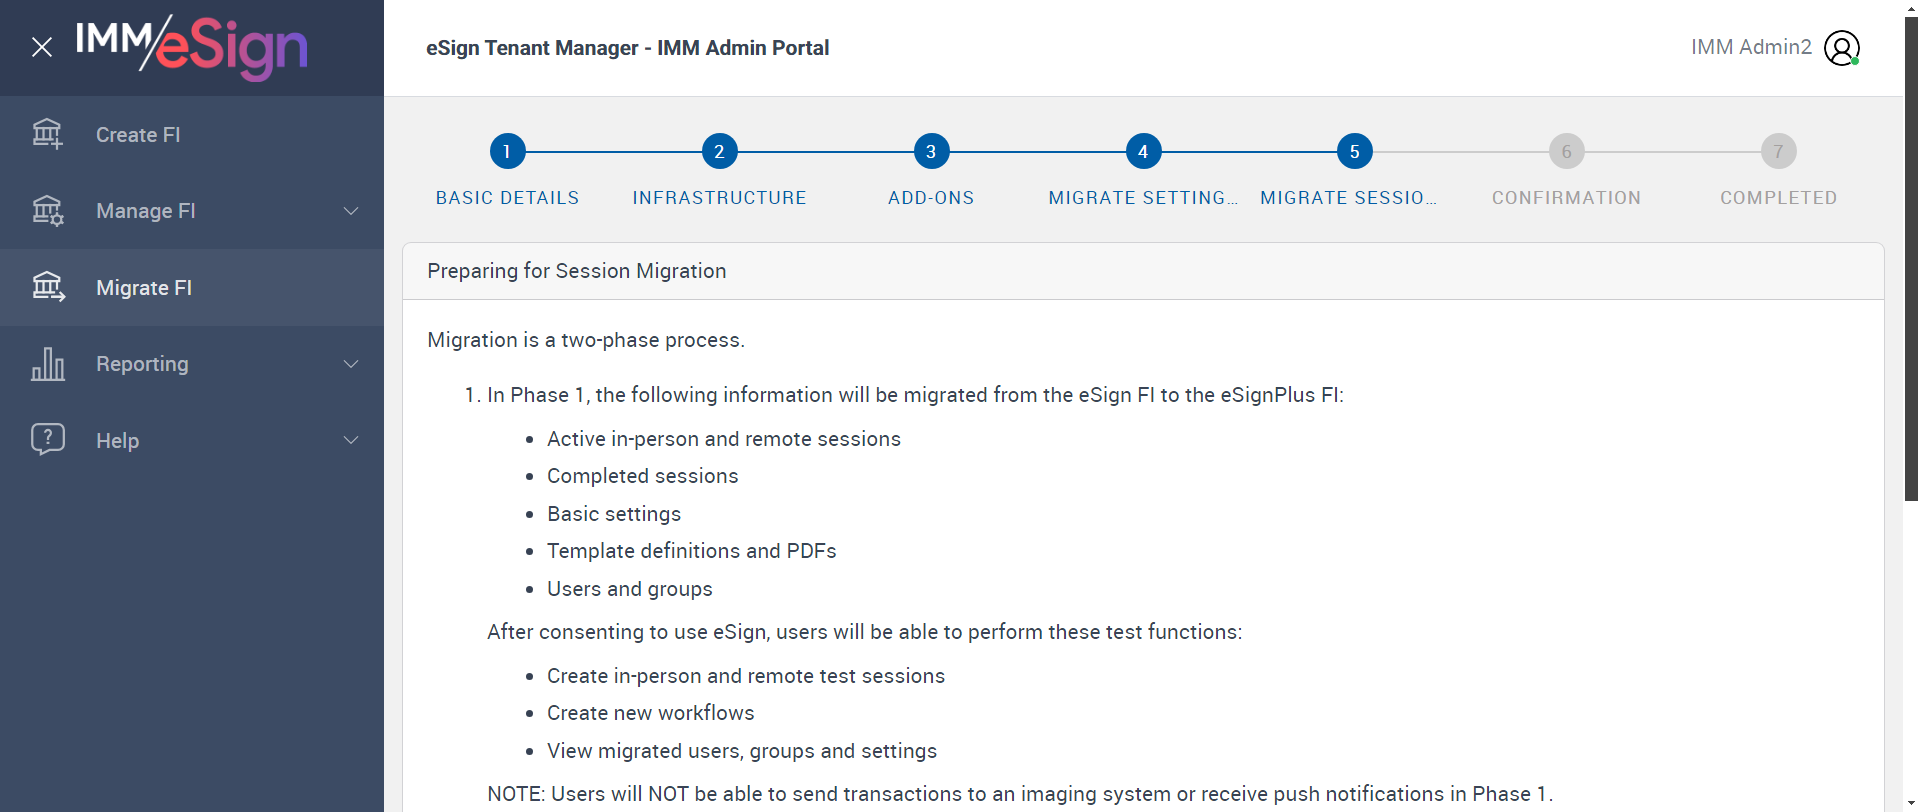Return to step 4 Migrate Settings

point(1143,152)
